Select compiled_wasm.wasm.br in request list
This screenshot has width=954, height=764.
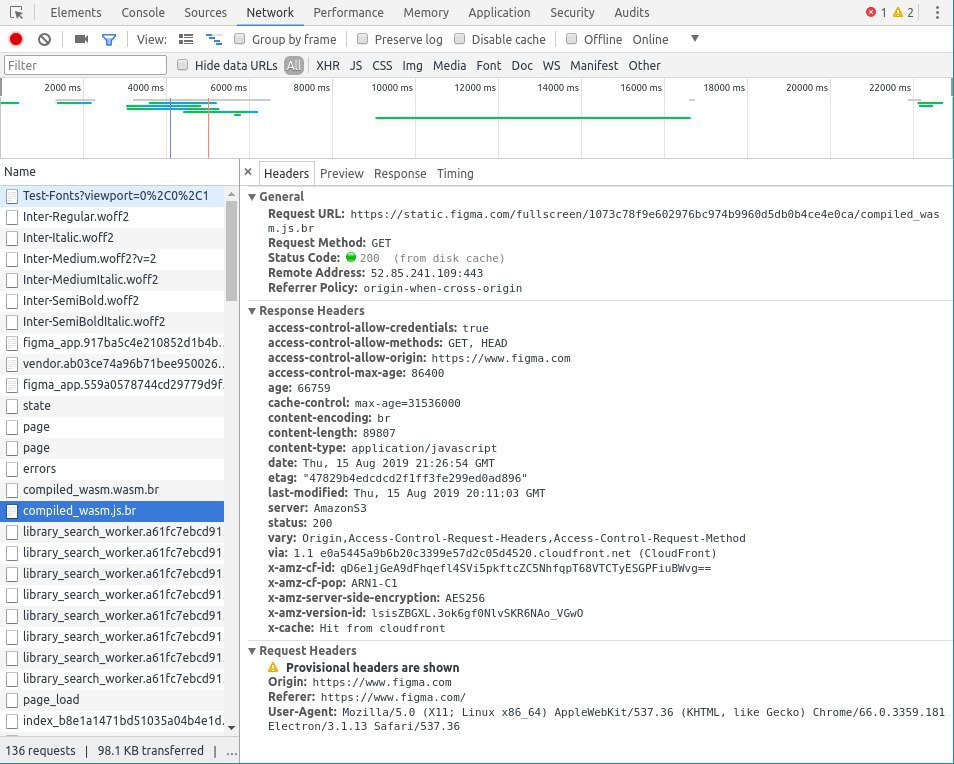pyautogui.click(x=90, y=490)
